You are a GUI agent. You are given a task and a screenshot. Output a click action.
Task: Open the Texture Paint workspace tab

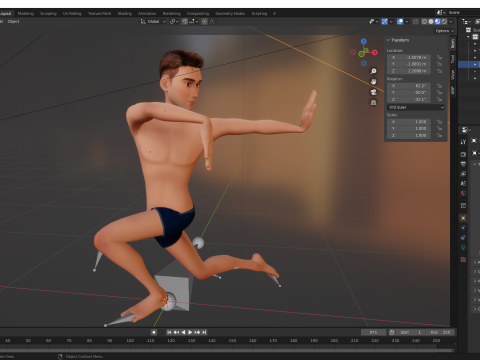(99, 13)
